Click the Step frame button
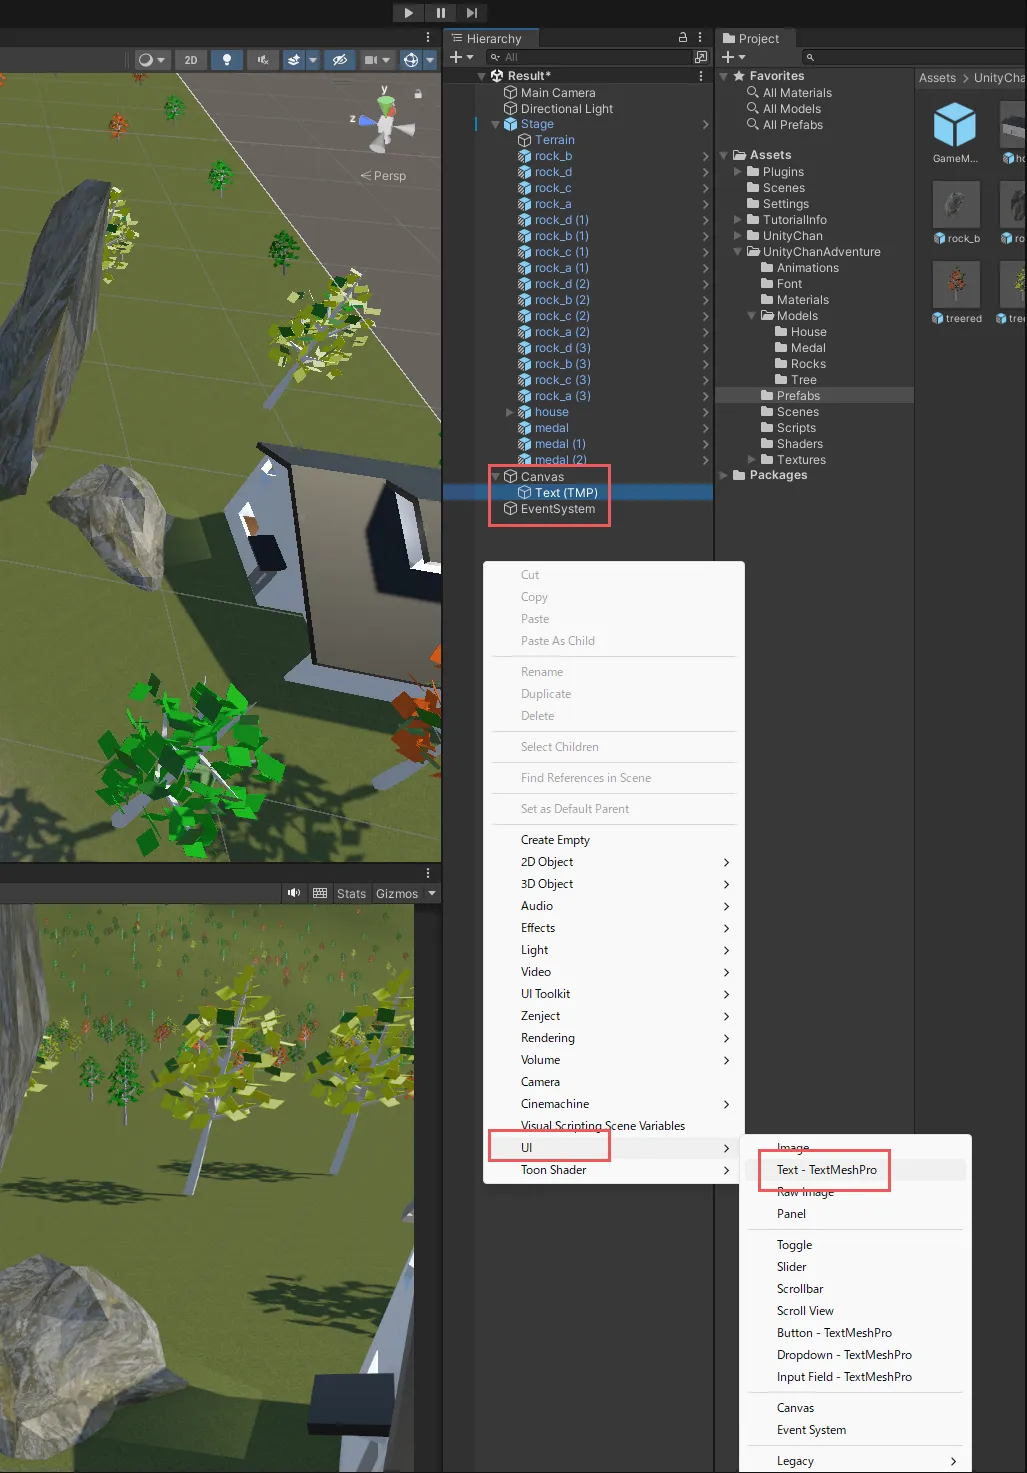 point(471,13)
